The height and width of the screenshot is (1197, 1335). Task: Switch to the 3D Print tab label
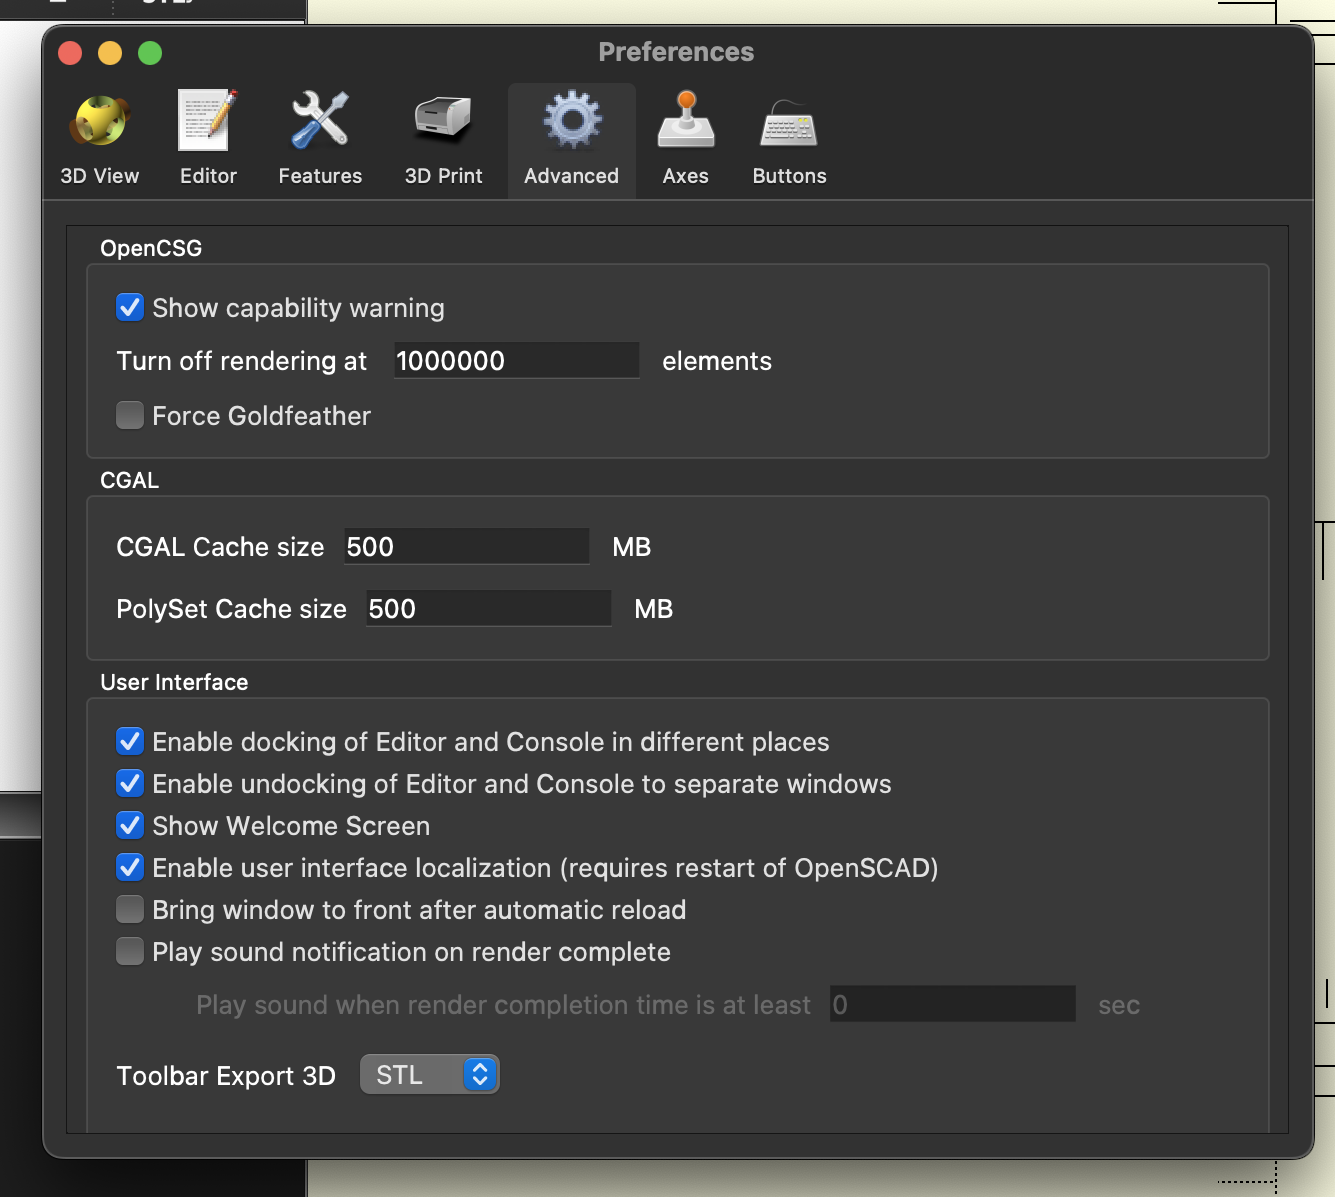tap(443, 176)
